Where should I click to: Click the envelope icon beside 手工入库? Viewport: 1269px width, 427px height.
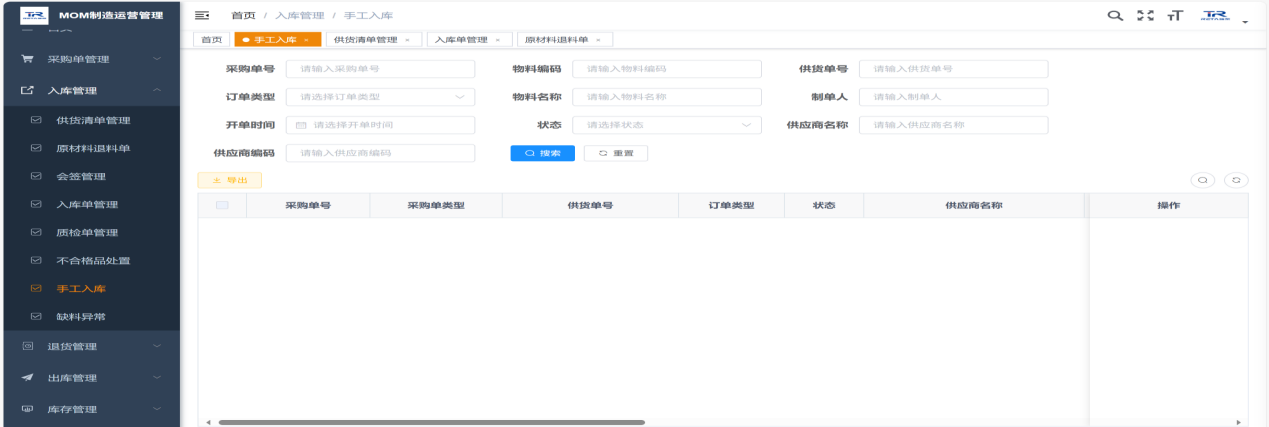pos(36,289)
